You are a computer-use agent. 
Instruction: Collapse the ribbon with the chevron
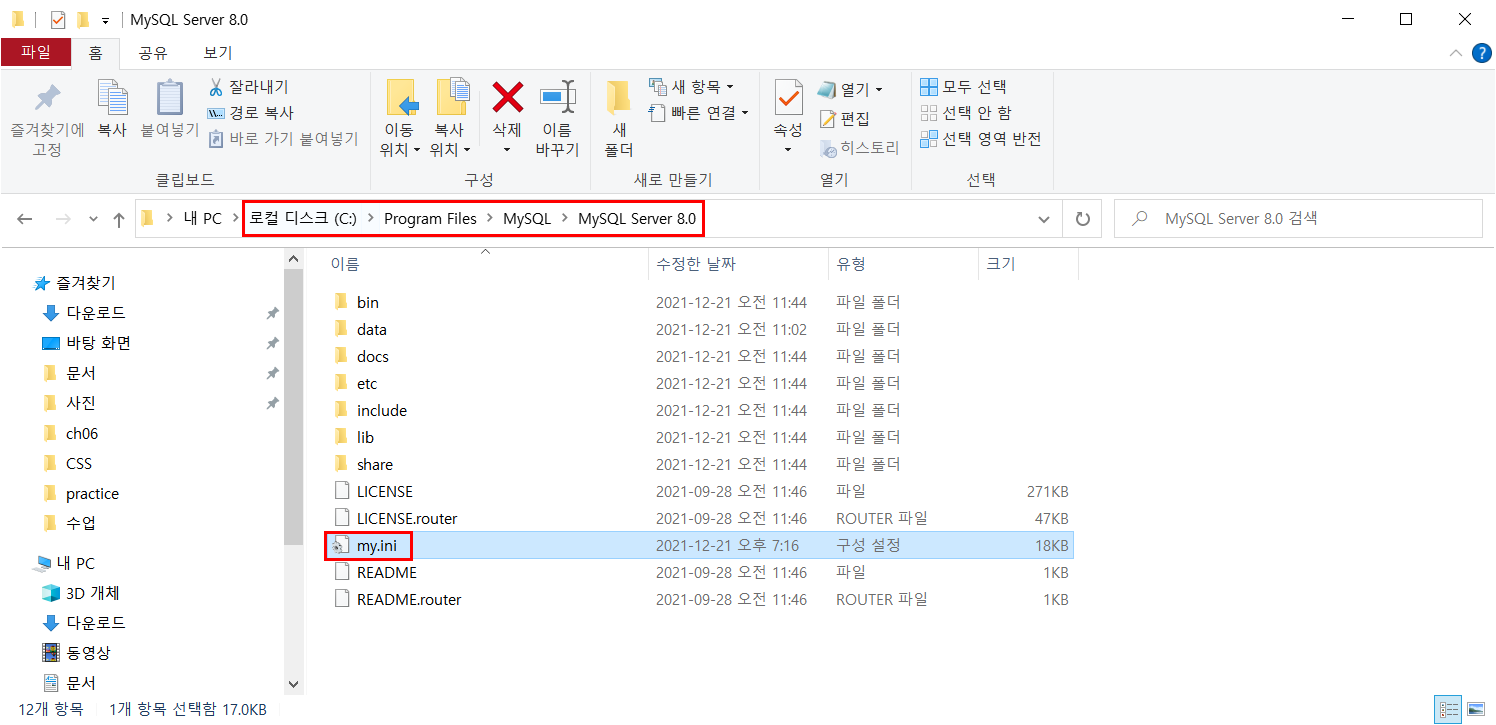click(x=1456, y=53)
